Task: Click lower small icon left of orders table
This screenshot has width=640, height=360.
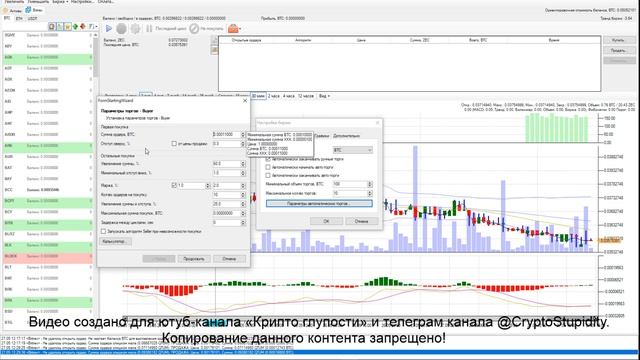Action: click(214, 50)
